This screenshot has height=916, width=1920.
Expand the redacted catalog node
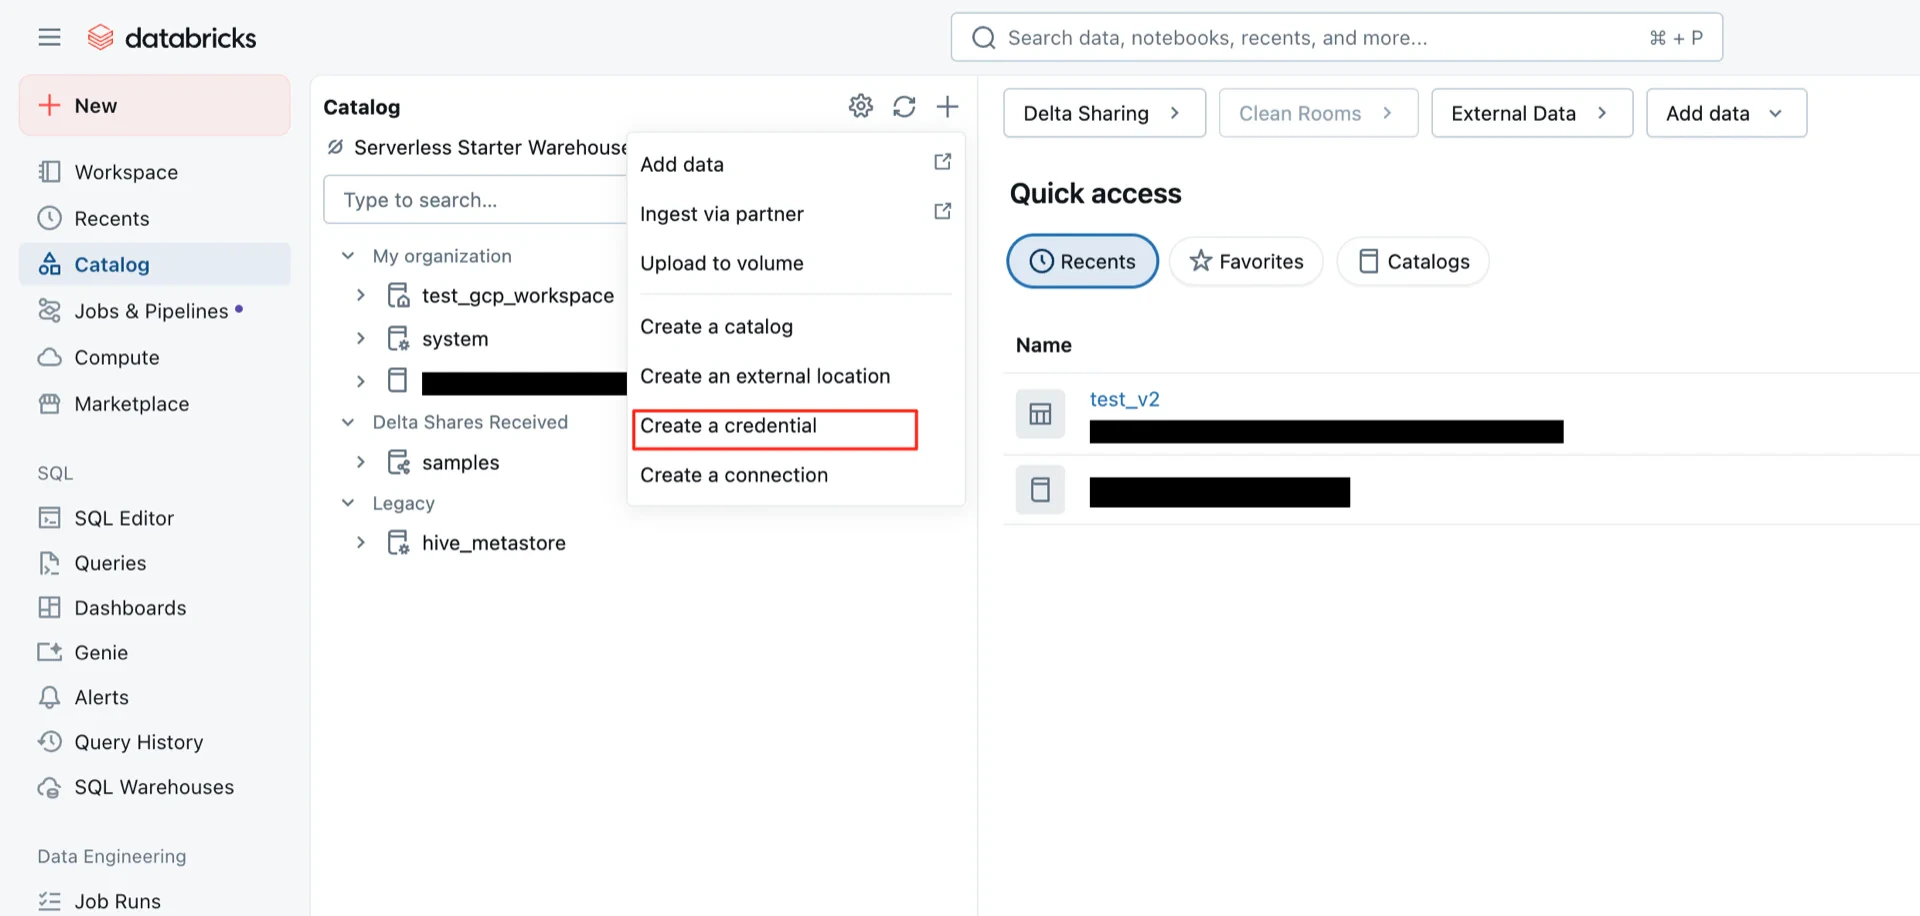point(361,381)
